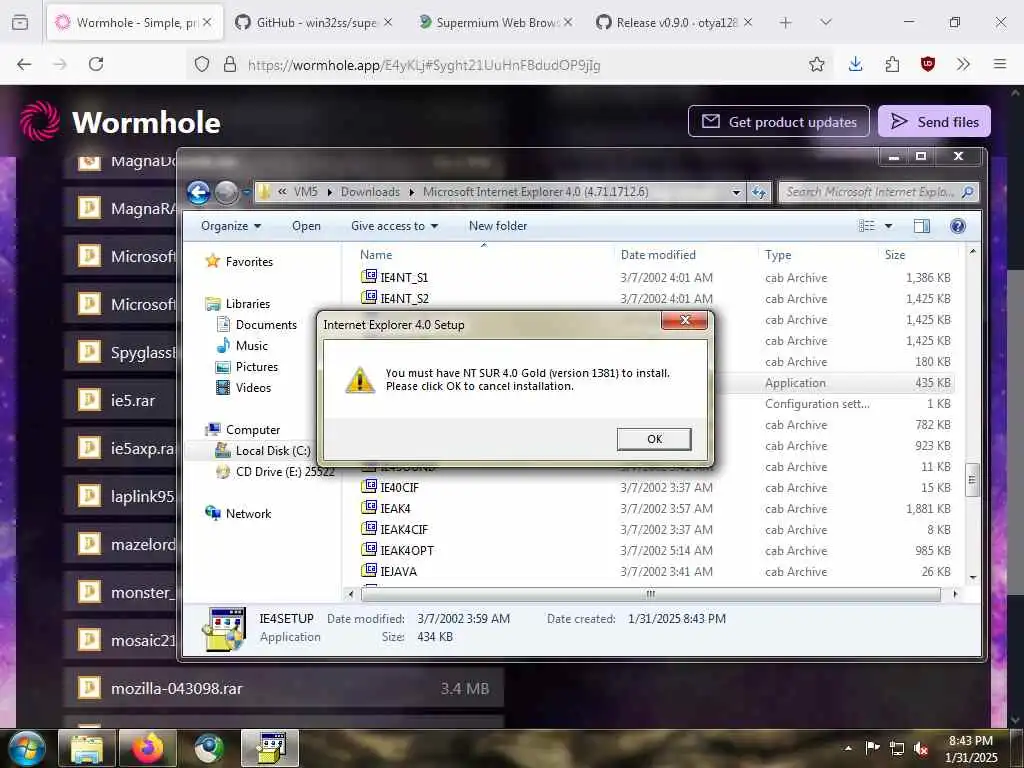The width and height of the screenshot is (1024, 768).
Task: Bookmark this page with star icon
Action: click(x=816, y=64)
